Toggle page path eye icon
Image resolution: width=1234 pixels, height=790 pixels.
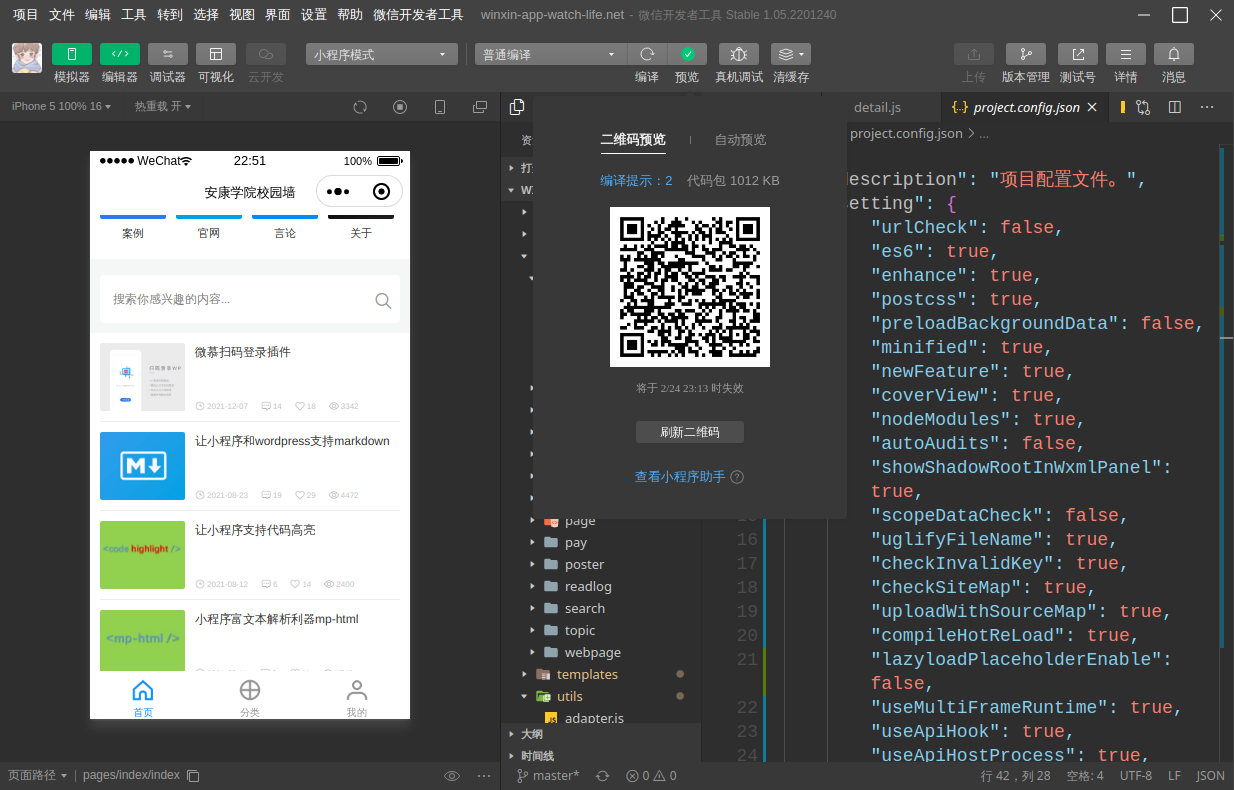tap(452, 776)
